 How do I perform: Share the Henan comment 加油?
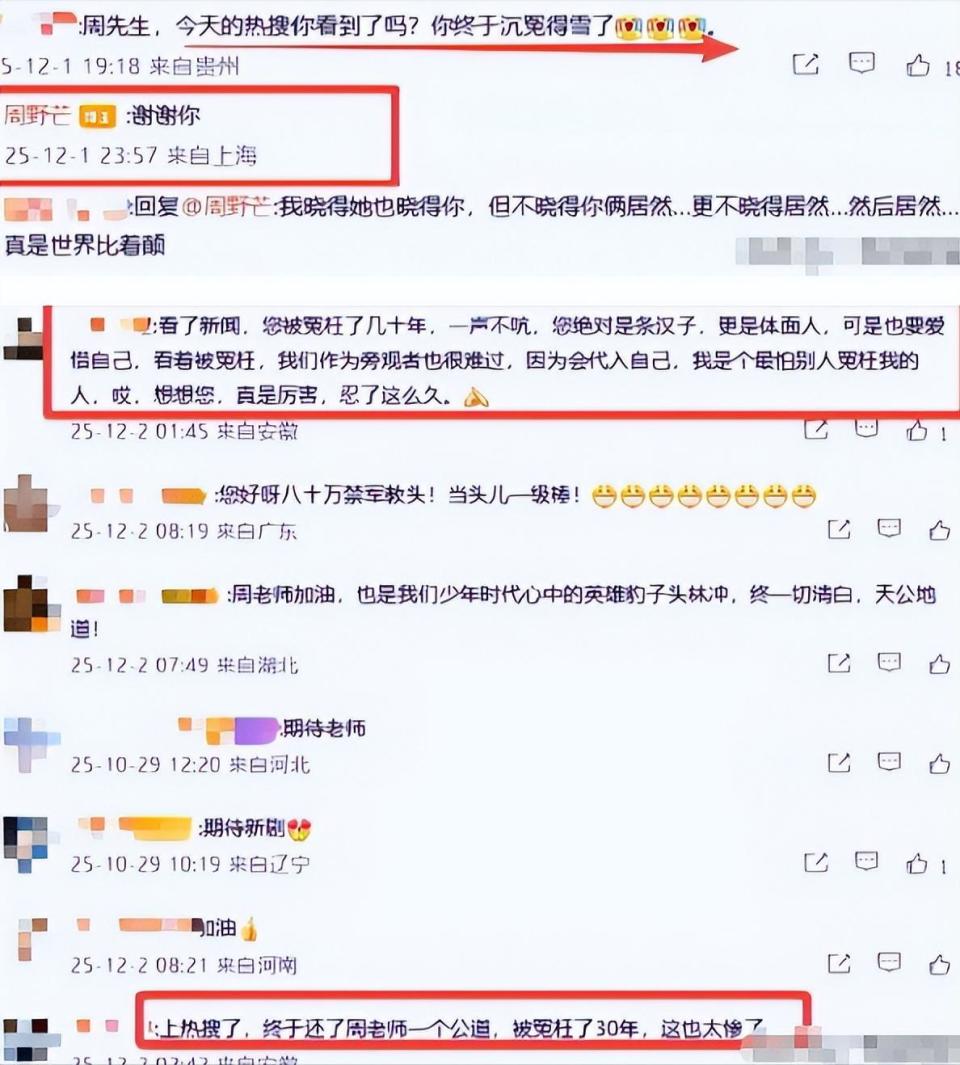pos(839,962)
